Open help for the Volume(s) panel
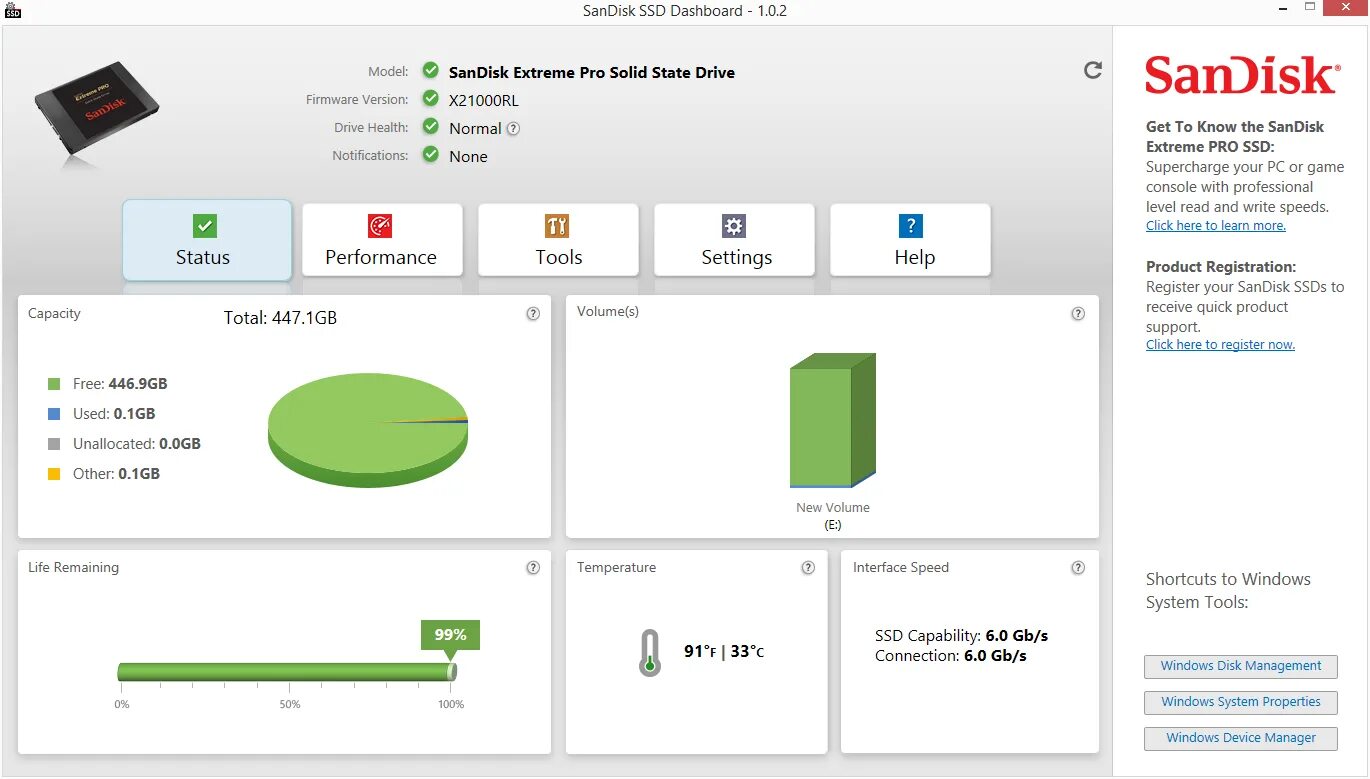 pyautogui.click(x=1078, y=313)
